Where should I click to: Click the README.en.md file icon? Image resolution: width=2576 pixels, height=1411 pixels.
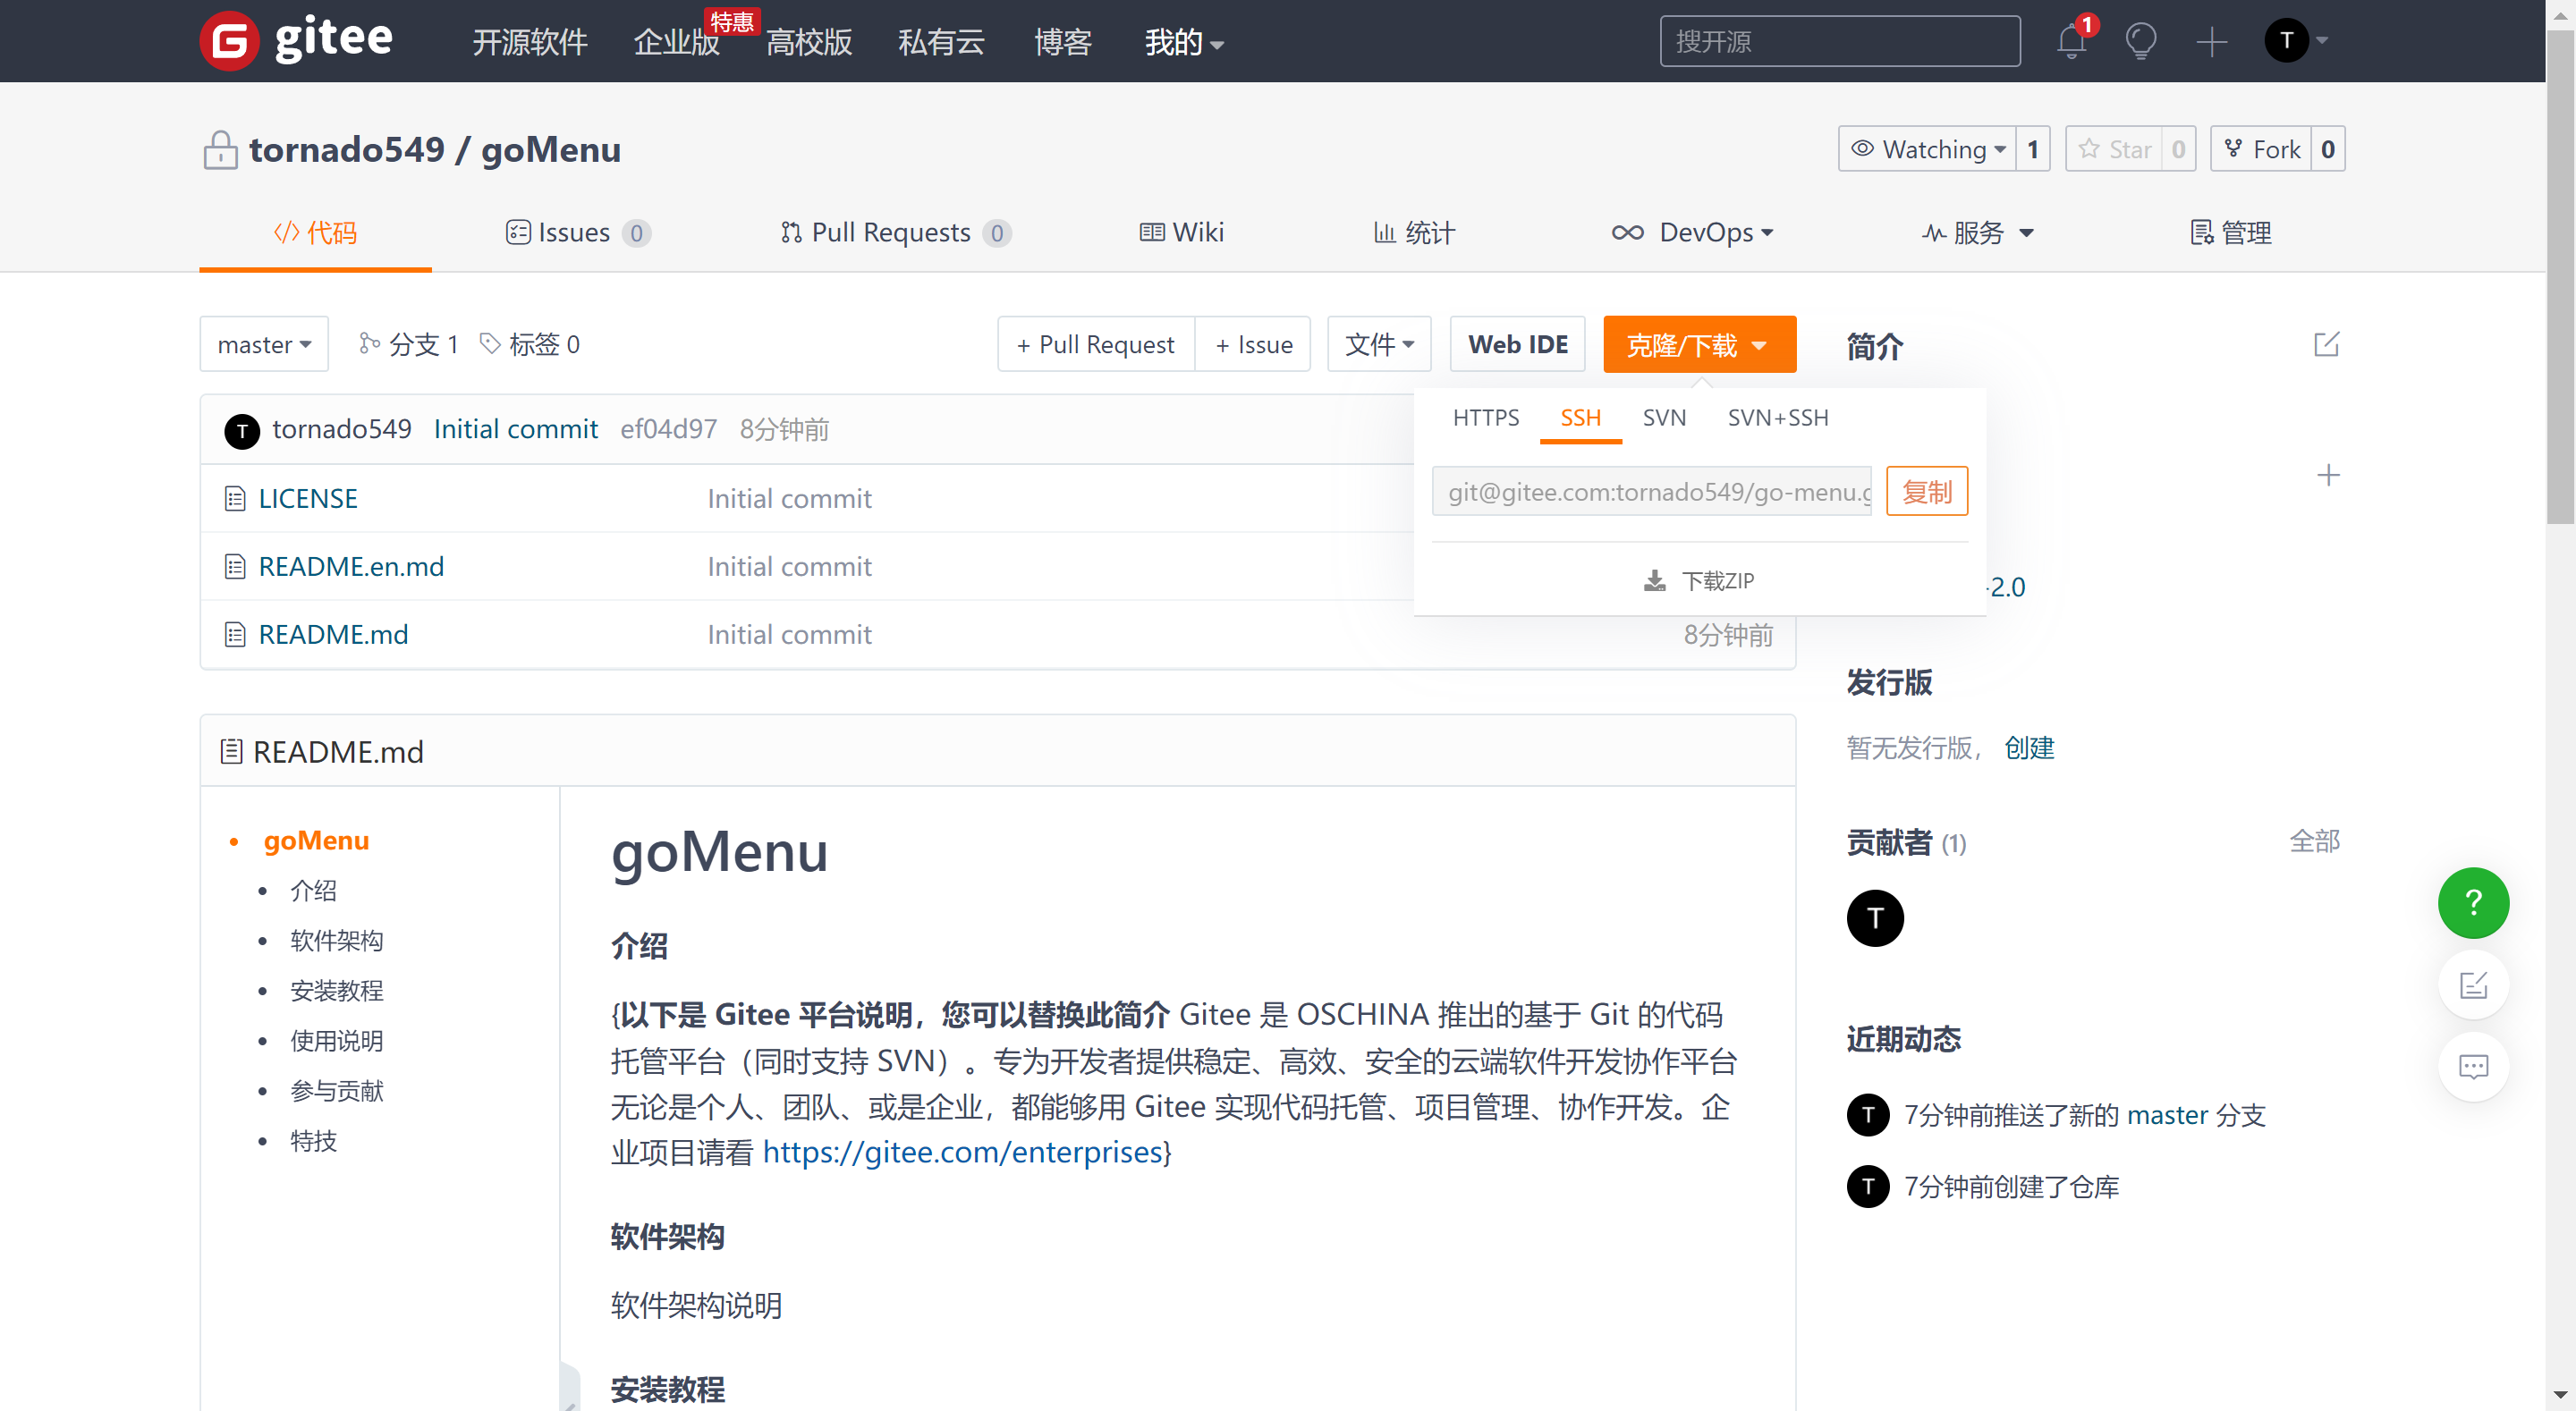coord(235,566)
